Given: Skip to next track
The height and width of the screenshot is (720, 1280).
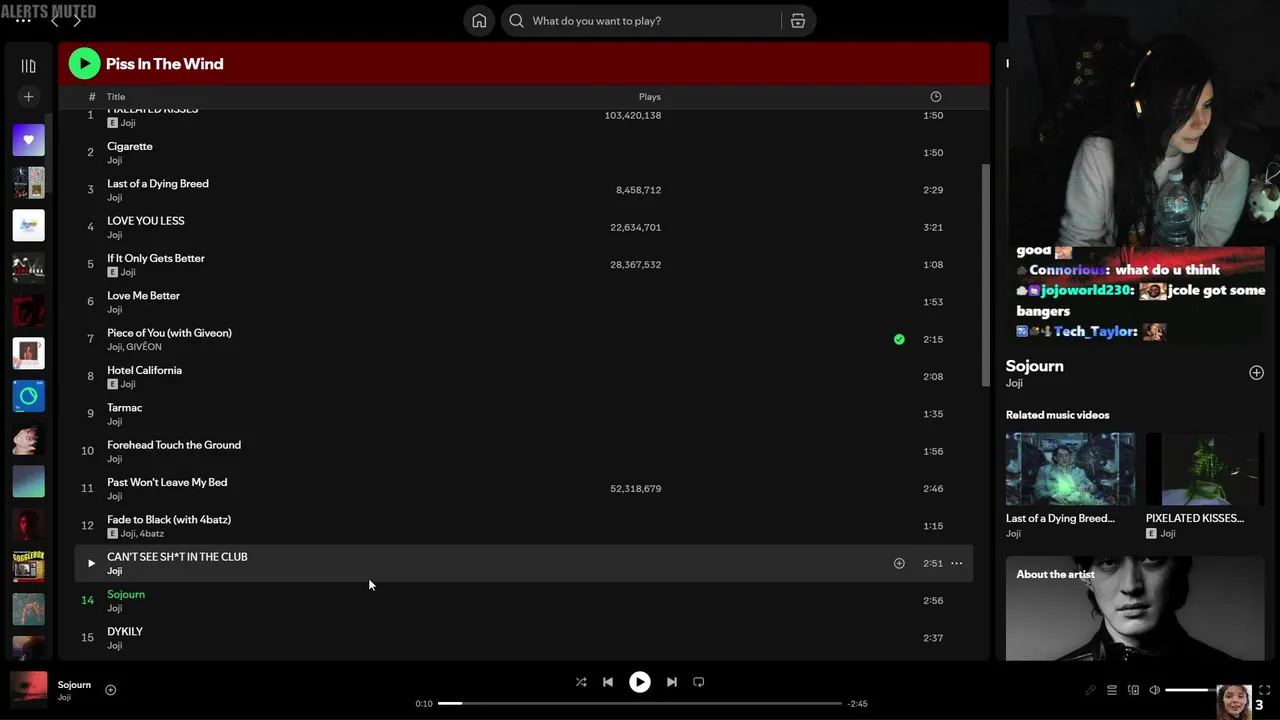Looking at the screenshot, I should [x=672, y=682].
